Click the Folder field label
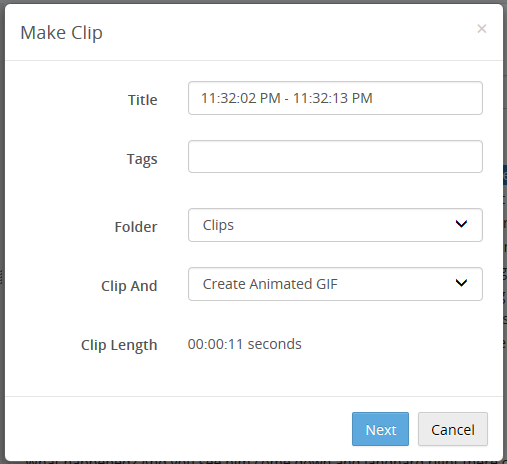Image resolution: width=507 pixels, height=464 pixels. (136, 227)
